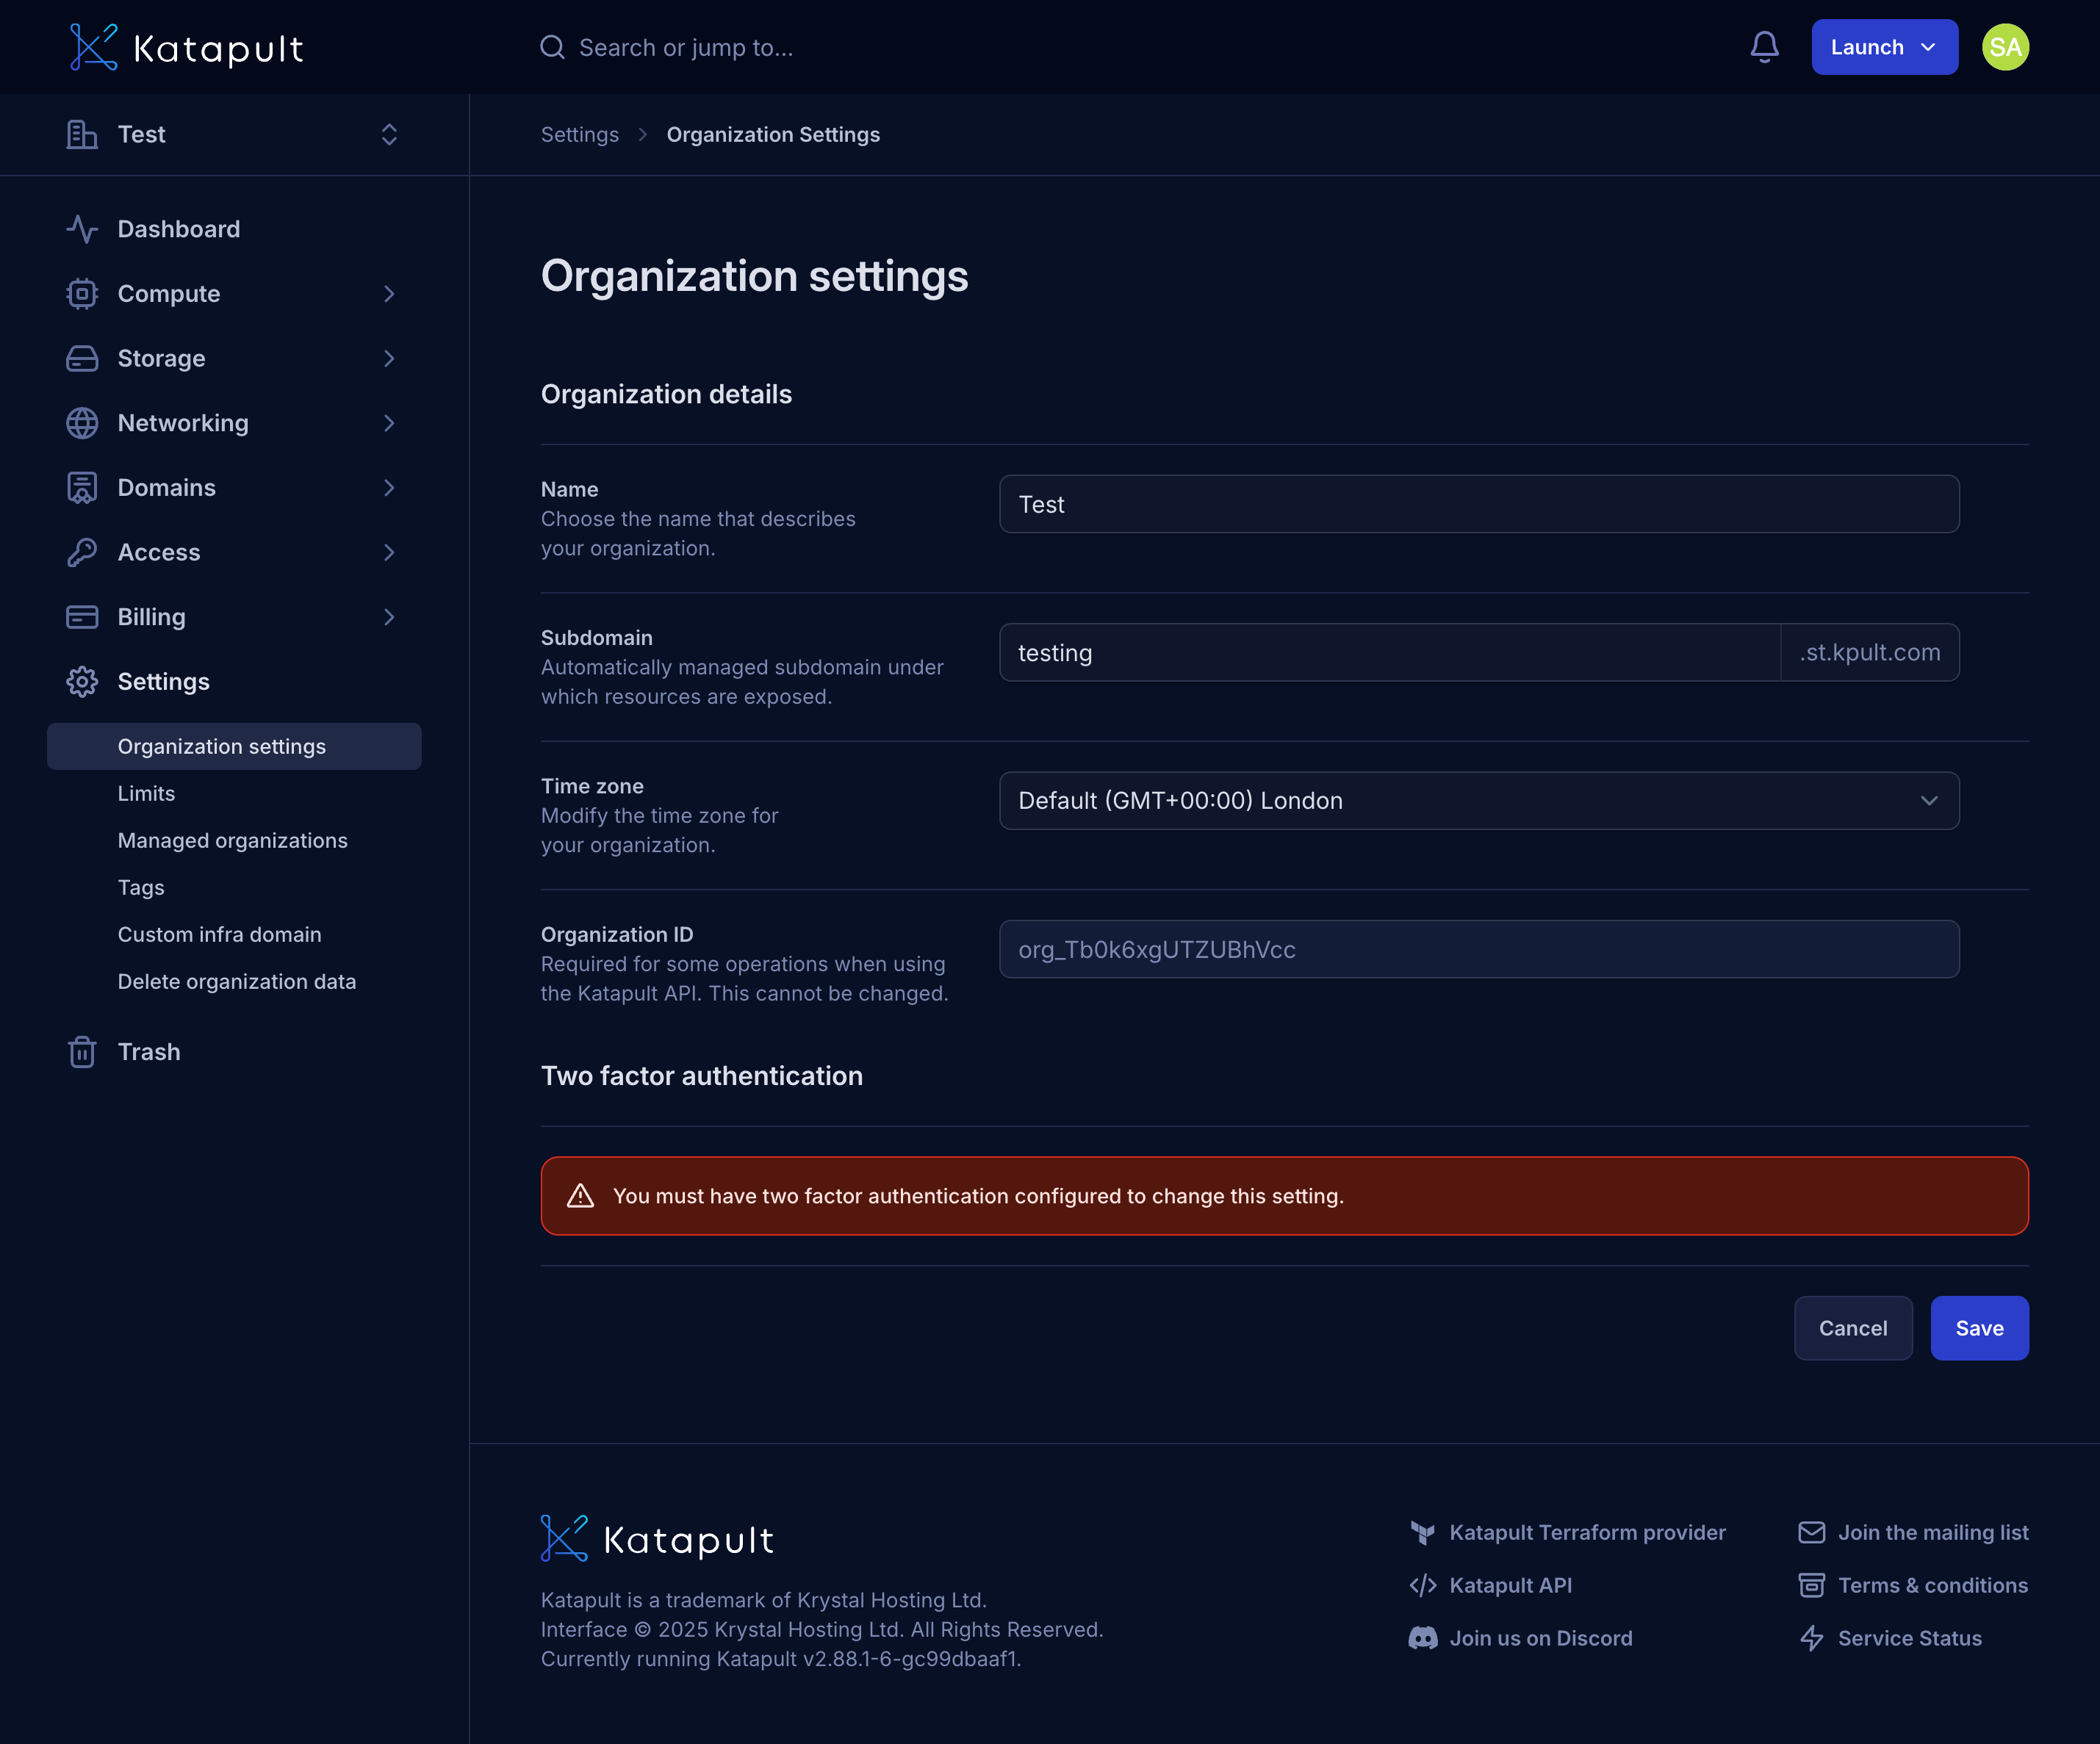Open the Tags settings page
Viewport: 2100px width, 1744px height.
point(141,887)
